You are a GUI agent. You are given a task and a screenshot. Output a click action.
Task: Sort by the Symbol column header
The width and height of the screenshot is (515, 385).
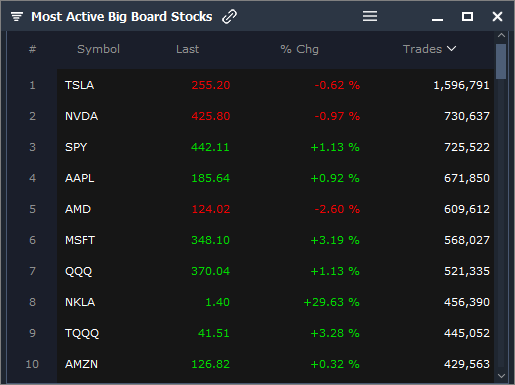pos(98,49)
